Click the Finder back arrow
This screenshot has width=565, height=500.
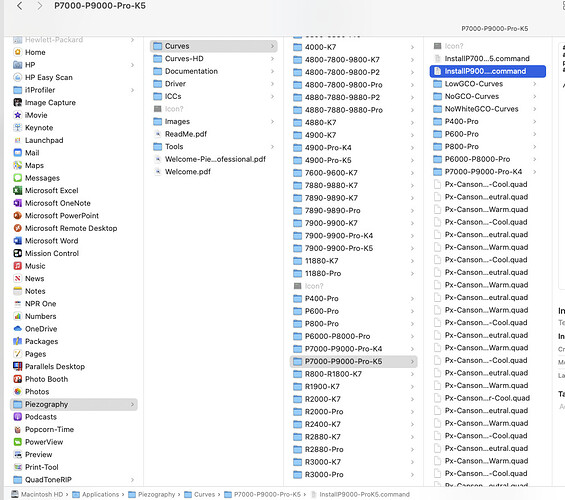tap(19, 6)
